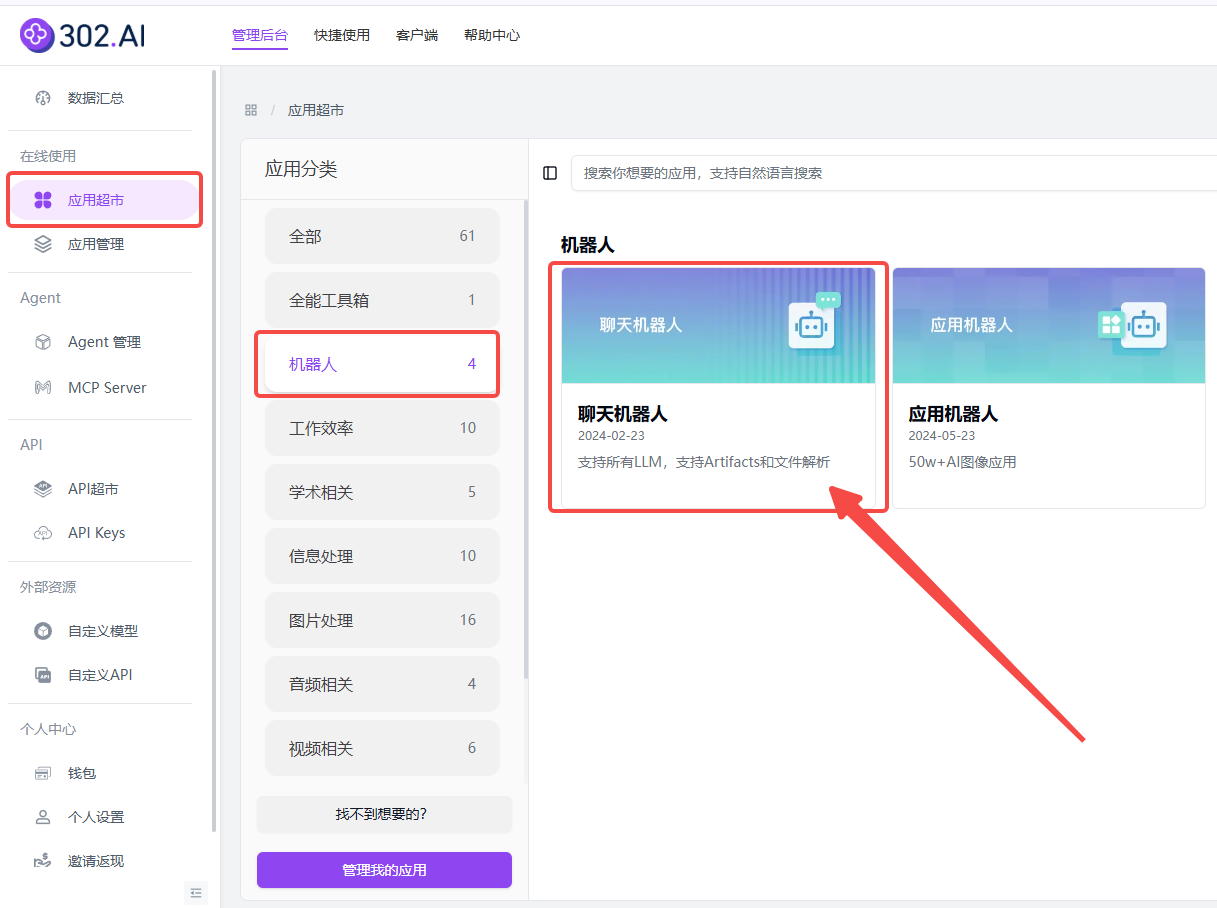This screenshot has height=908, width=1217.
Task: Select the 音频相关 category
Action: 382,684
